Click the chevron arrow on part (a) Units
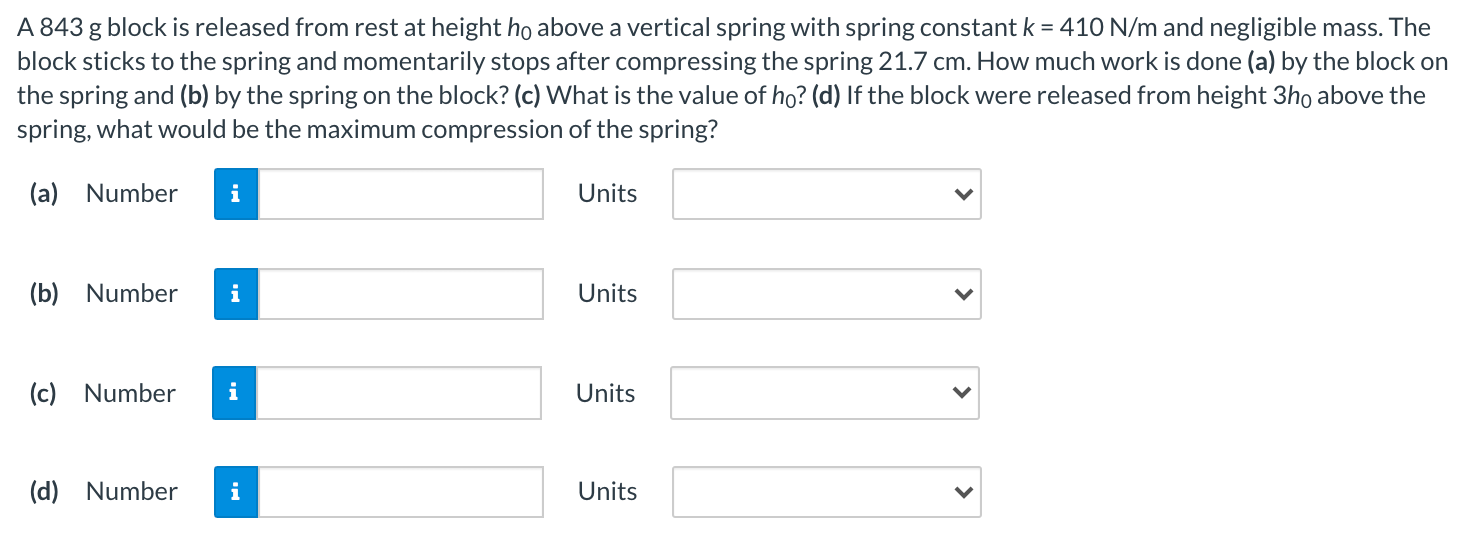The image size is (1470, 542). pyautogui.click(x=963, y=195)
